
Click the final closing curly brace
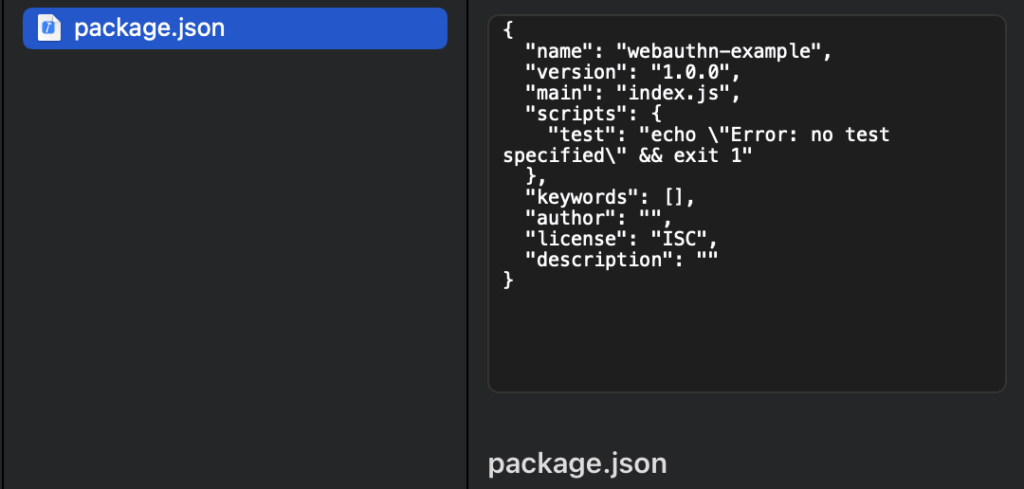[508, 280]
